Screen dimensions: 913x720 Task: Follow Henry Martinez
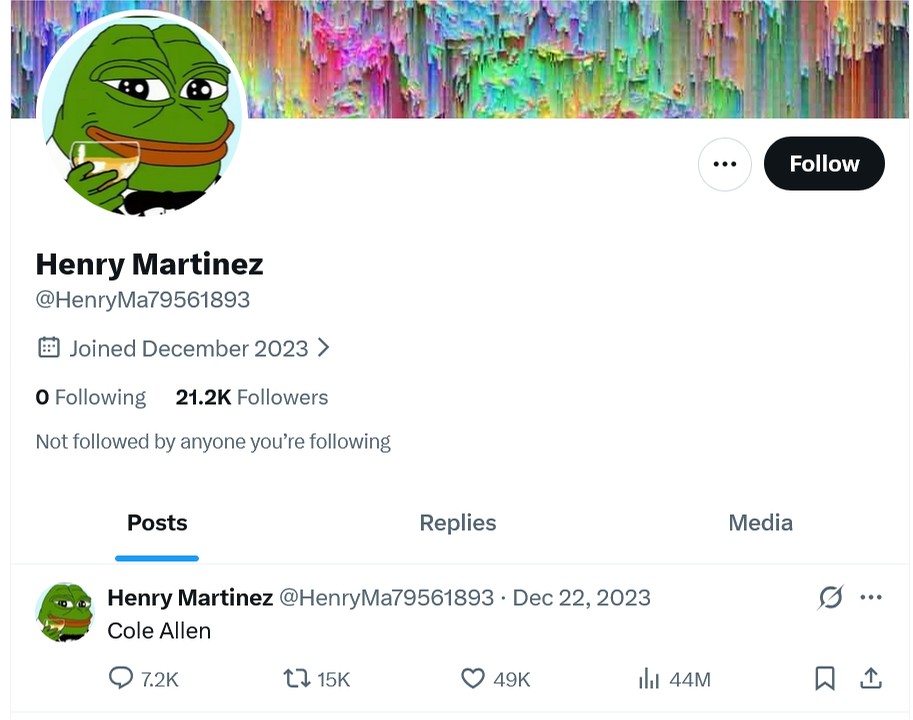824,164
